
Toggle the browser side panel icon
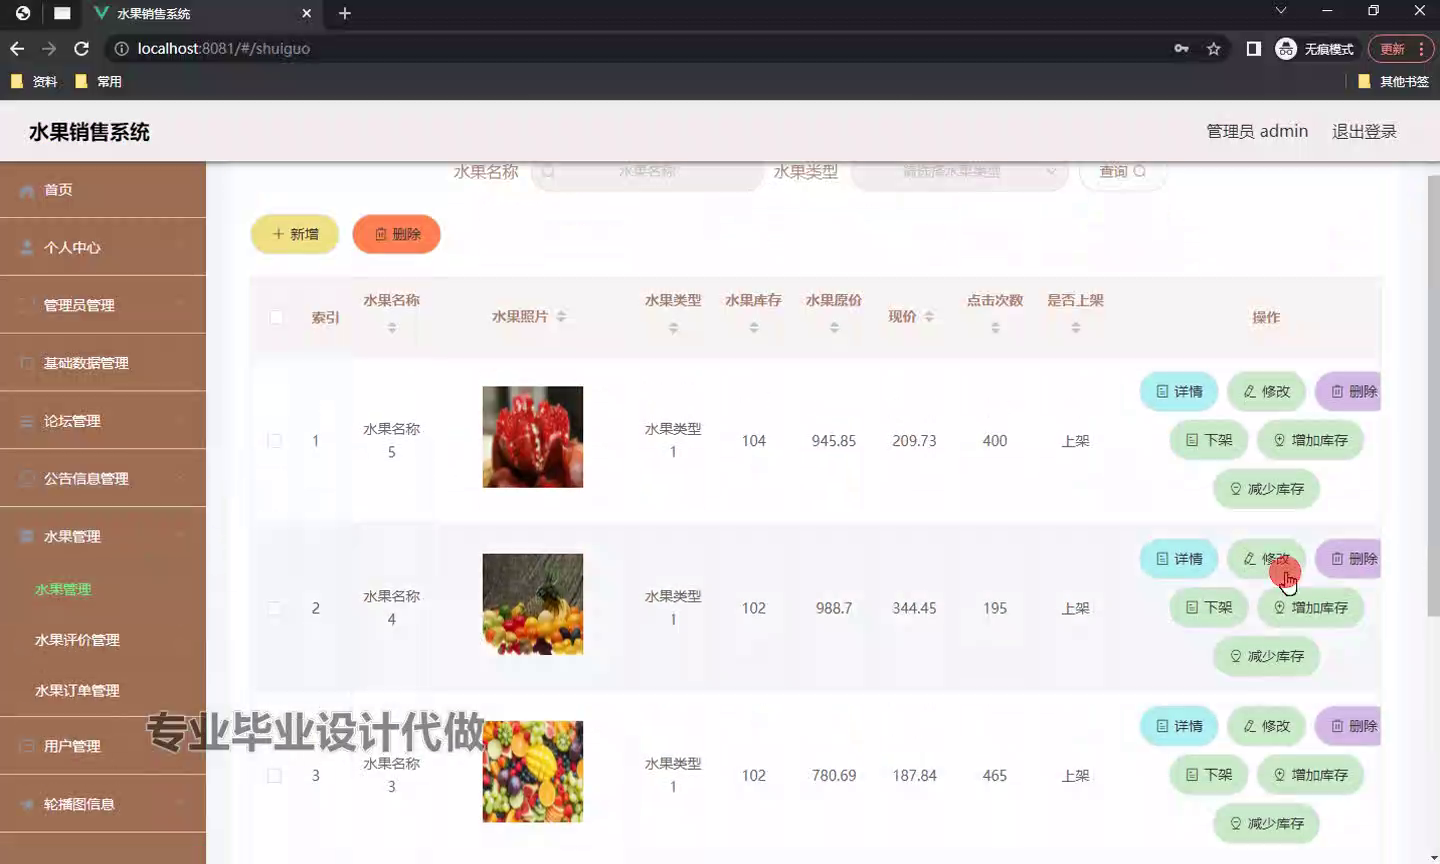(1253, 48)
